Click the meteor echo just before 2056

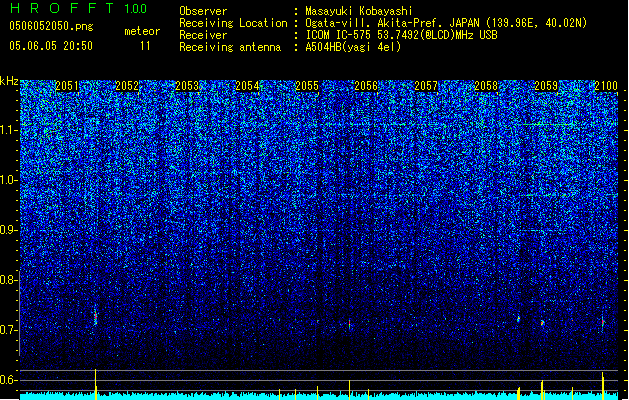tap(349, 324)
